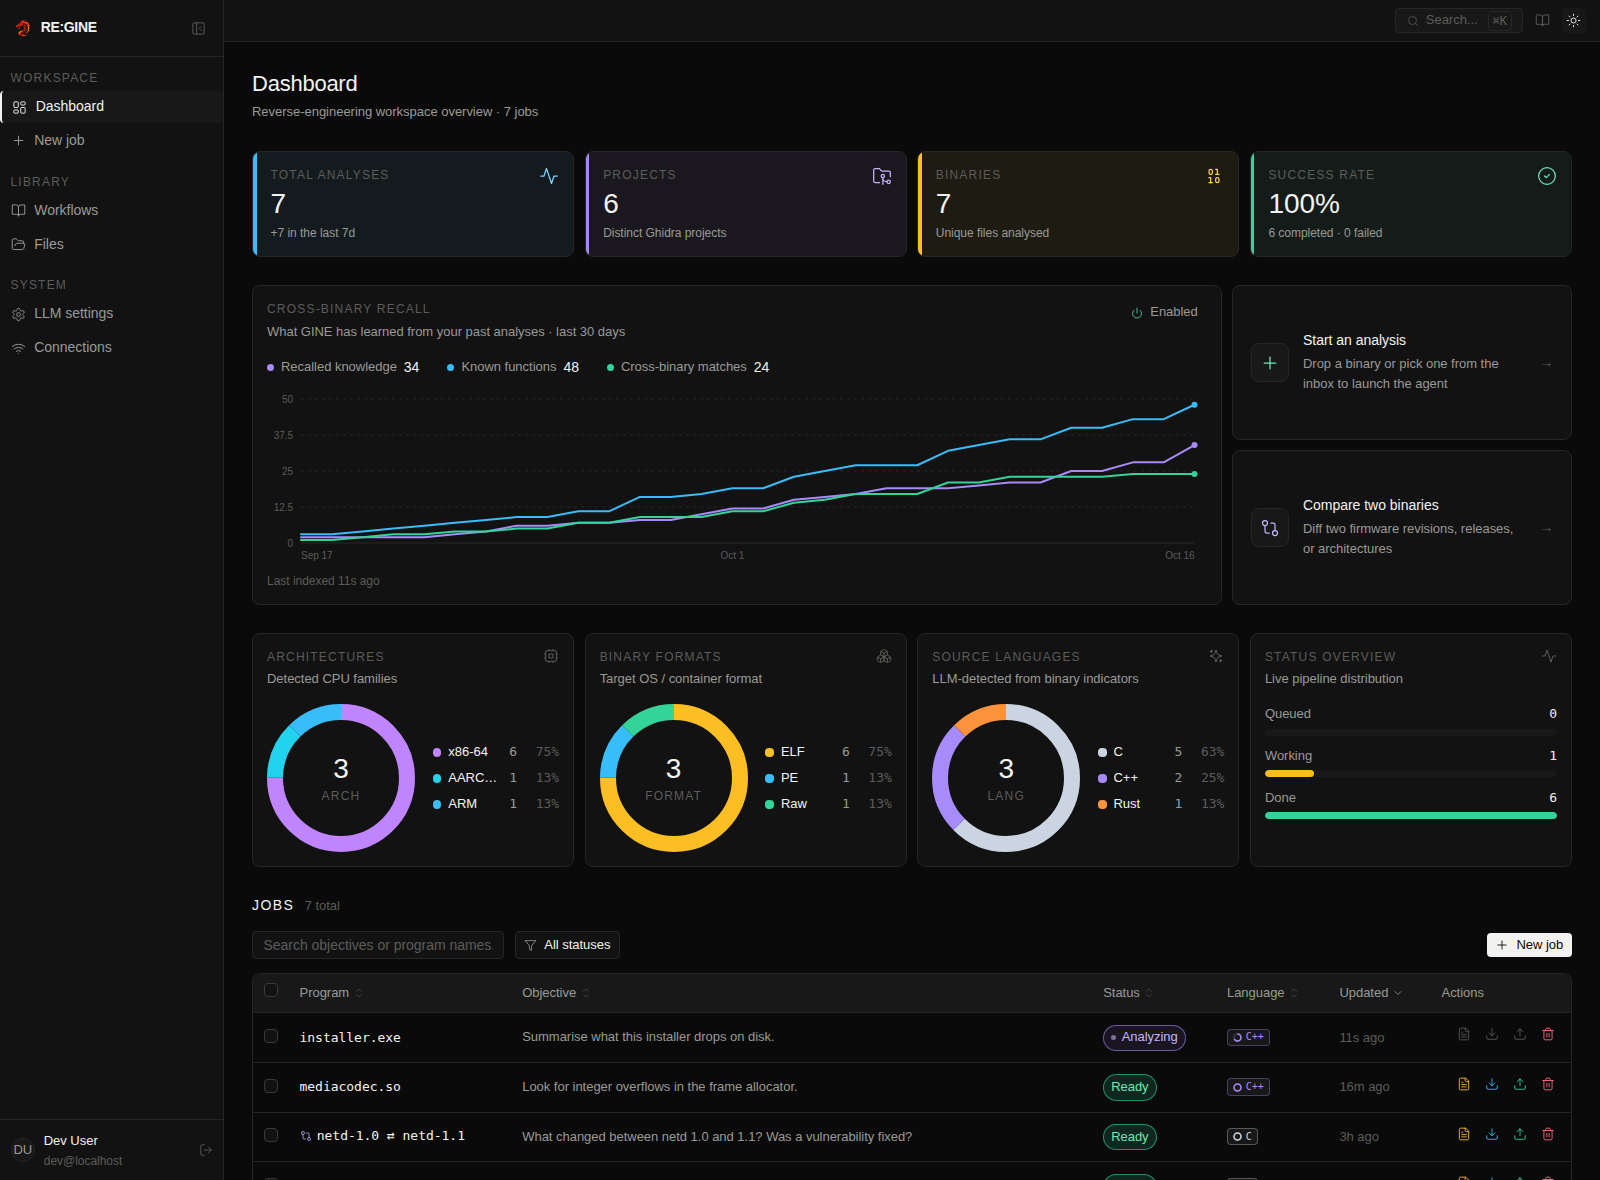Sort the jobs by Status column
1600x1180 pixels.
pos(1128,993)
